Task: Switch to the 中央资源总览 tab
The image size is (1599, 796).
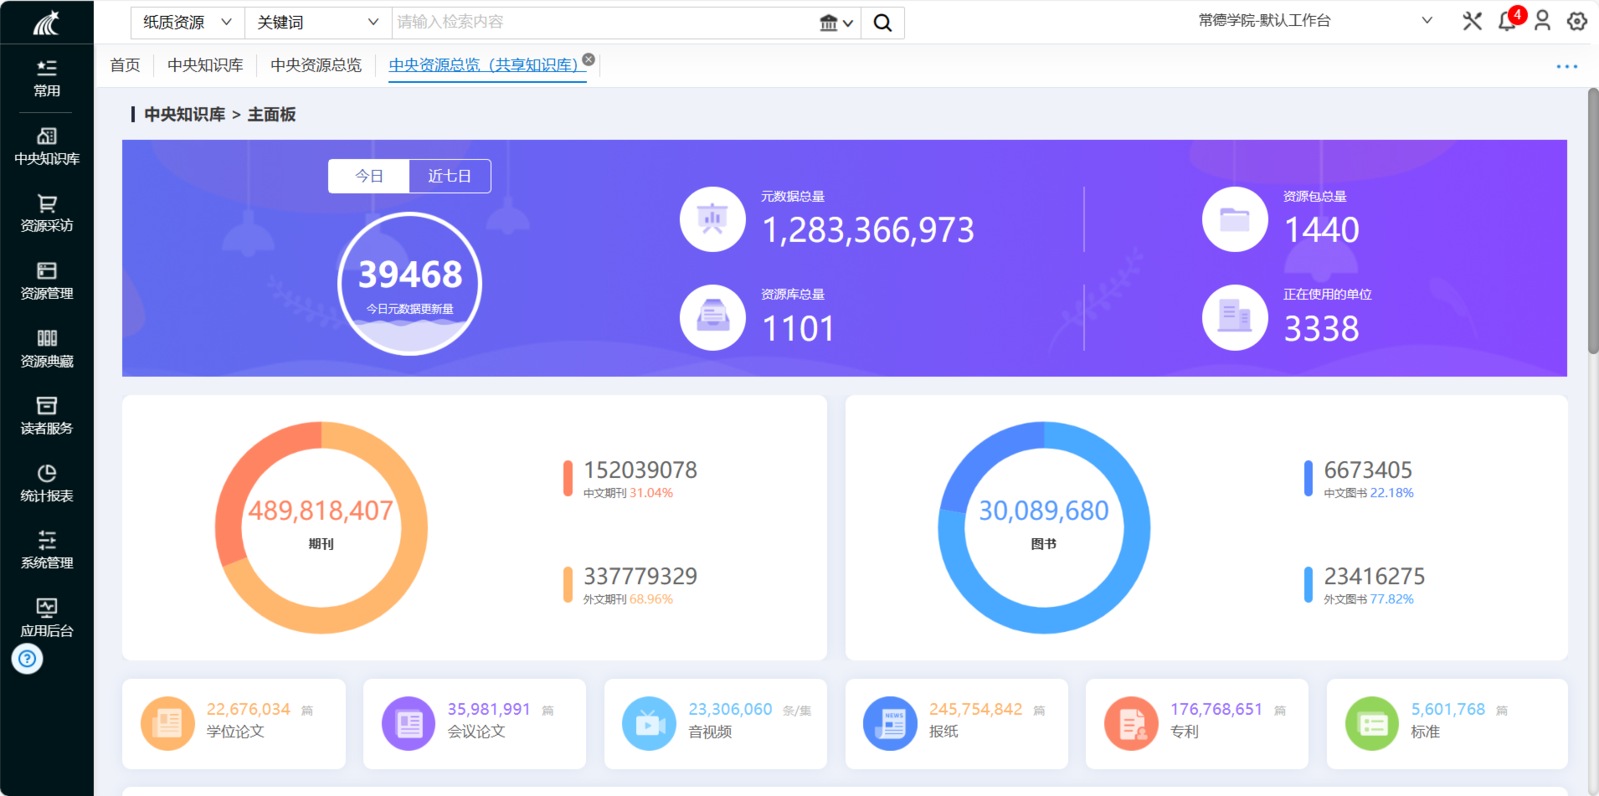Action: [x=315, y=65]
